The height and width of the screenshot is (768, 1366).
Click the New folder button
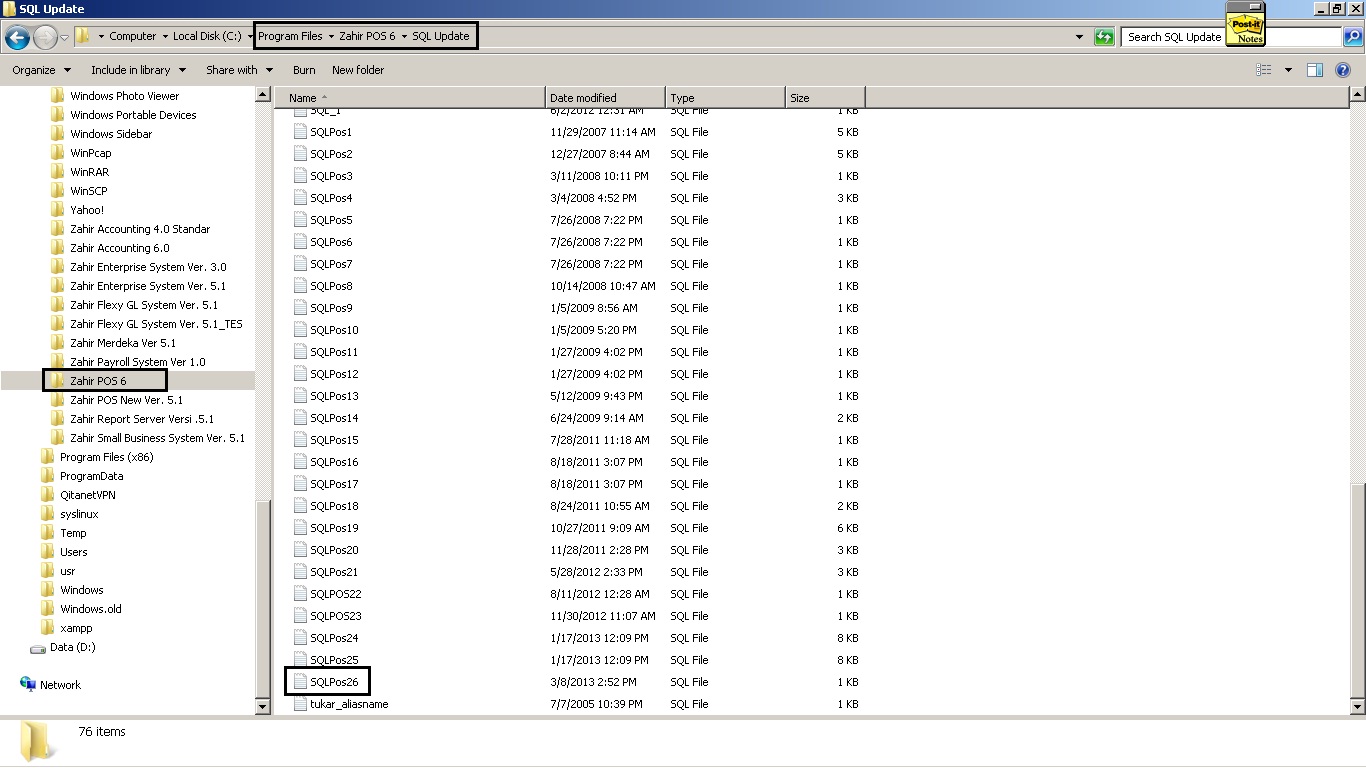coord(358,70)
